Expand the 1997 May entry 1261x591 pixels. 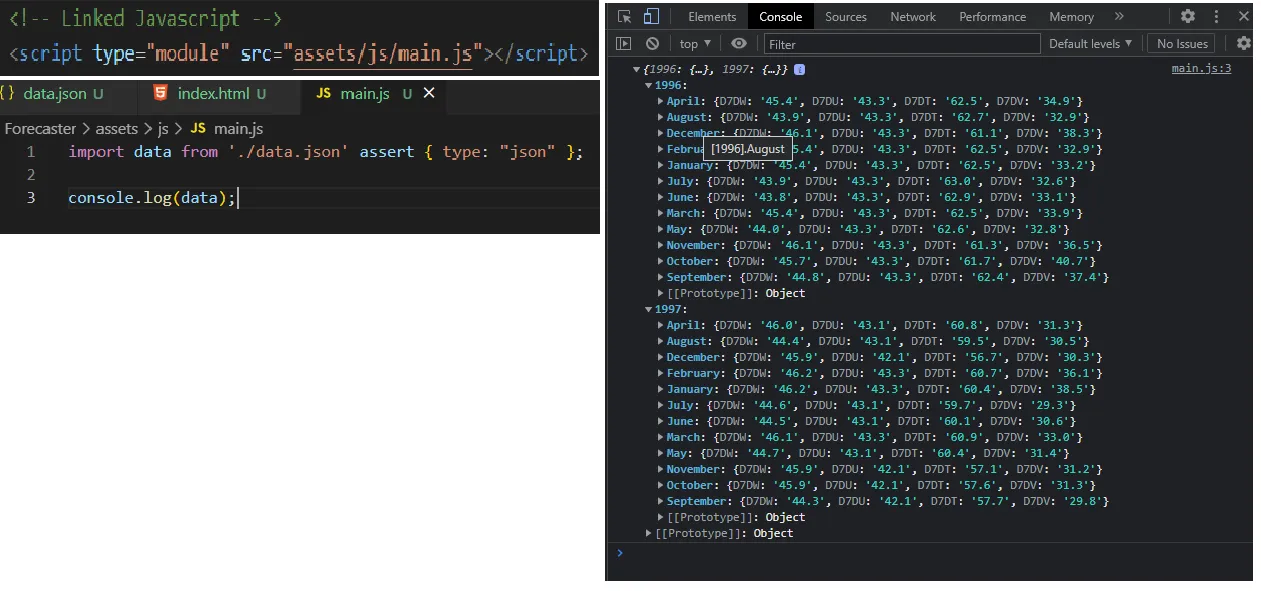click(x=660, y=453)
